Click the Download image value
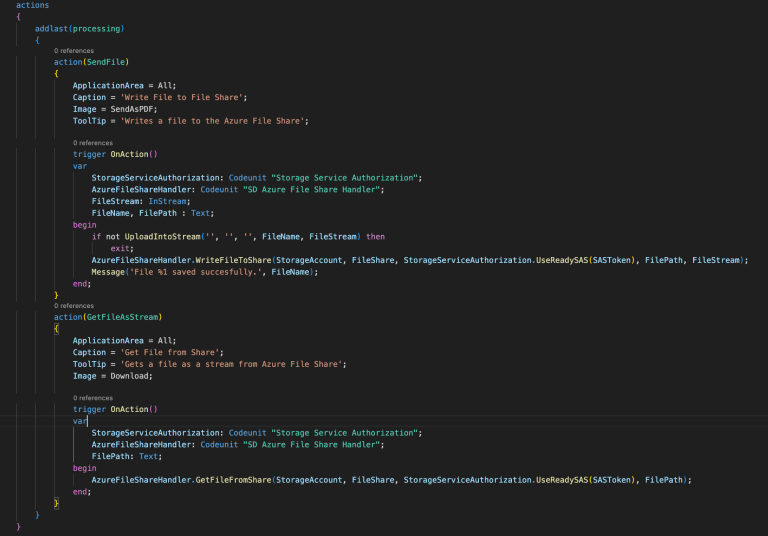Screen dimensions: 768x536 tap(130, 376)
